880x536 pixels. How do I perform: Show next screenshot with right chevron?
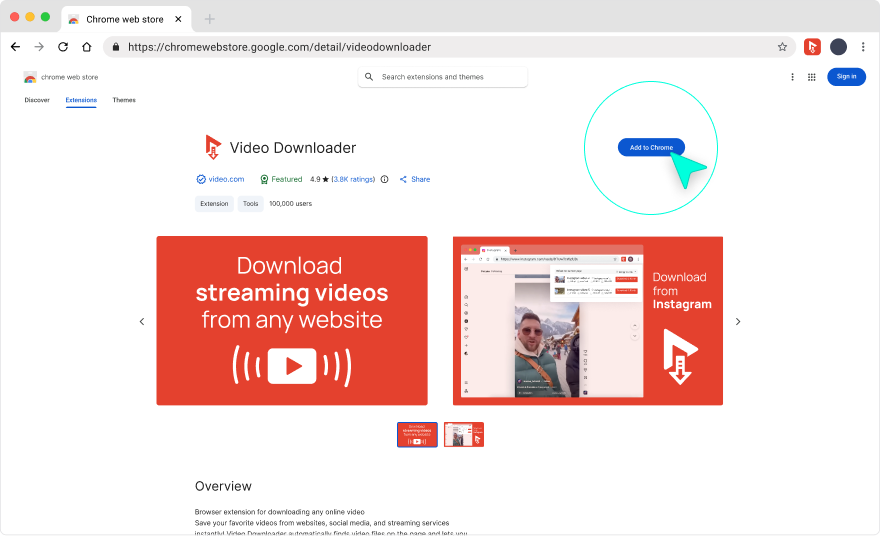pos(738,321)
